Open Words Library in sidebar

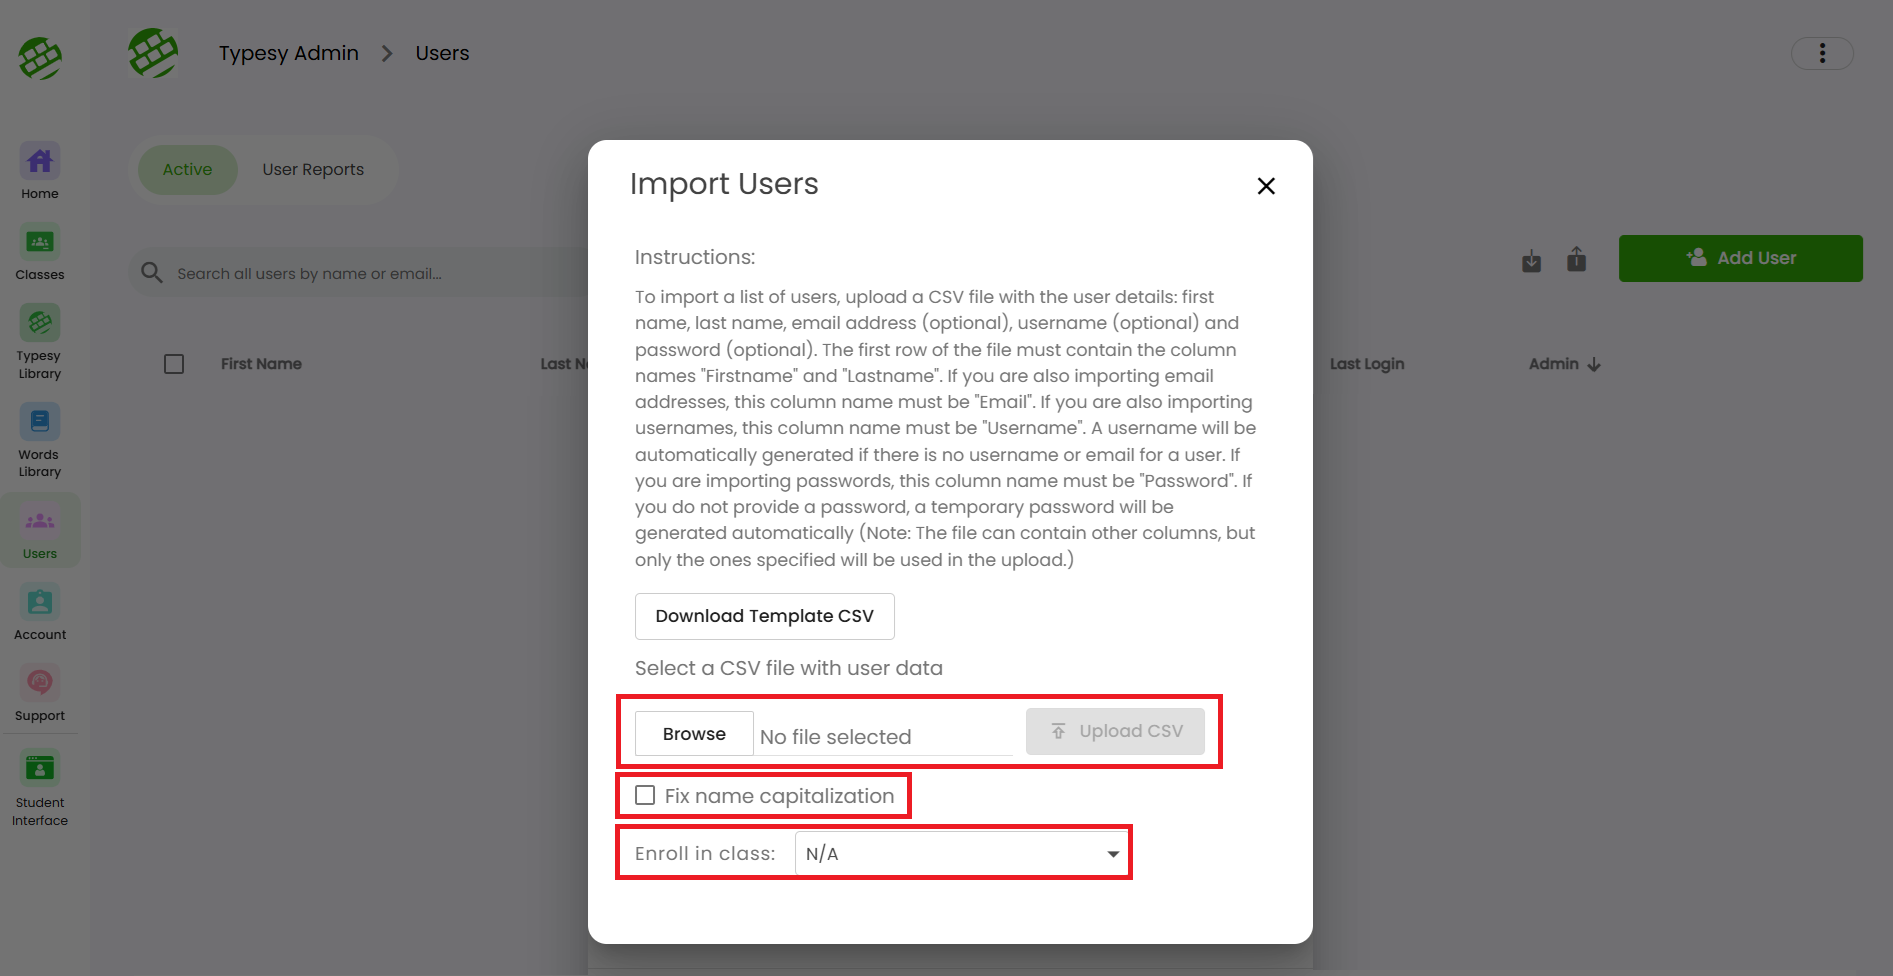tap(40, 423)
